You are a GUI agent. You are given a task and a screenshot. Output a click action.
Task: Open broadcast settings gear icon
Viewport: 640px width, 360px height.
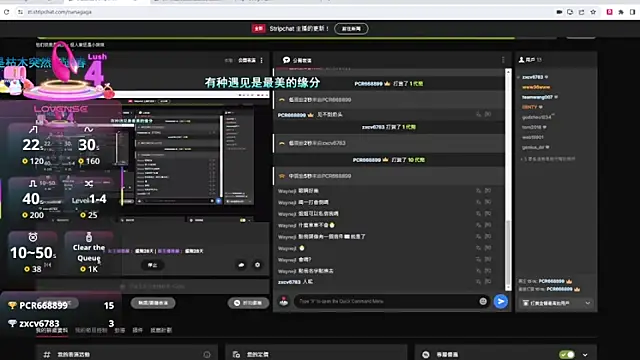tap(258, 265)
